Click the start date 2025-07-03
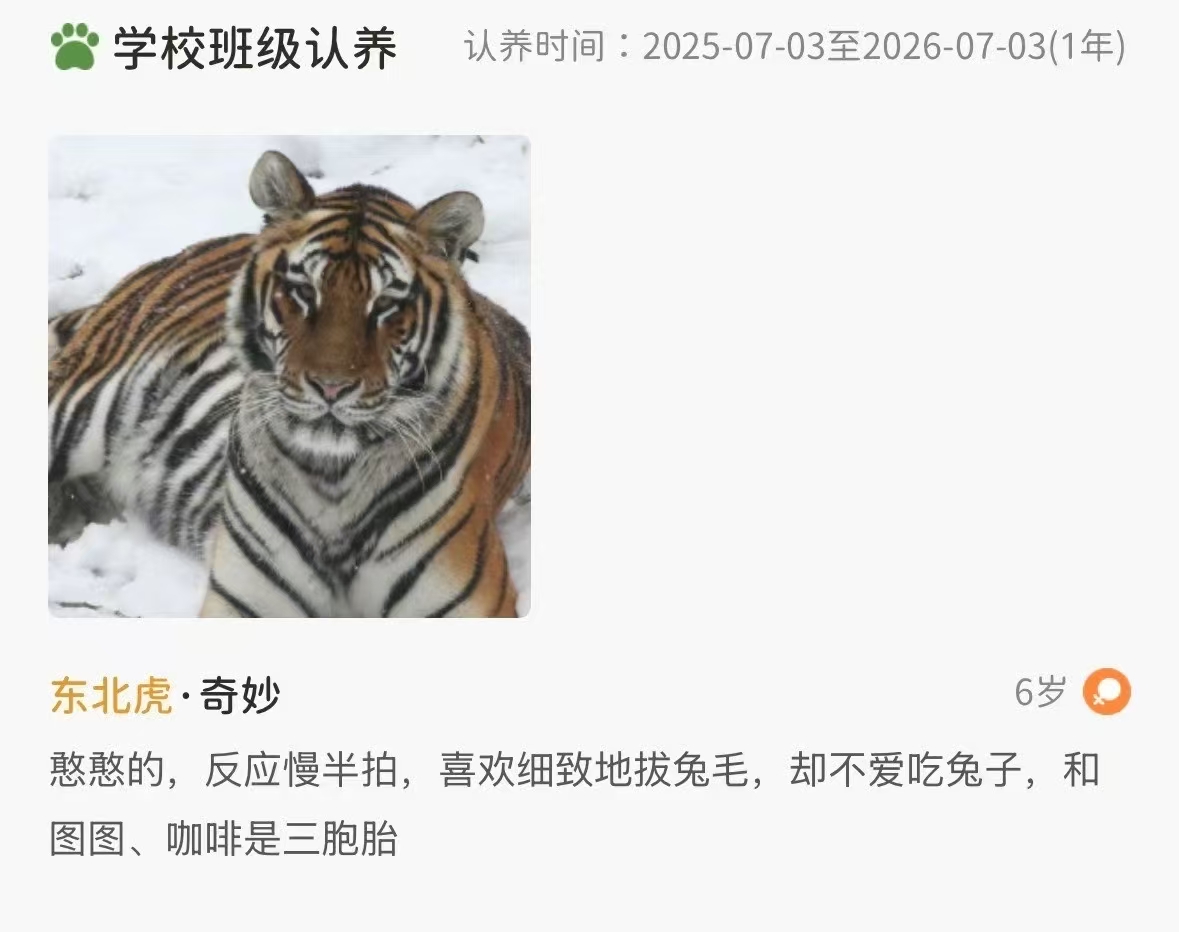This screenshot has width=1179, height=932. click(x=734, y=47)
